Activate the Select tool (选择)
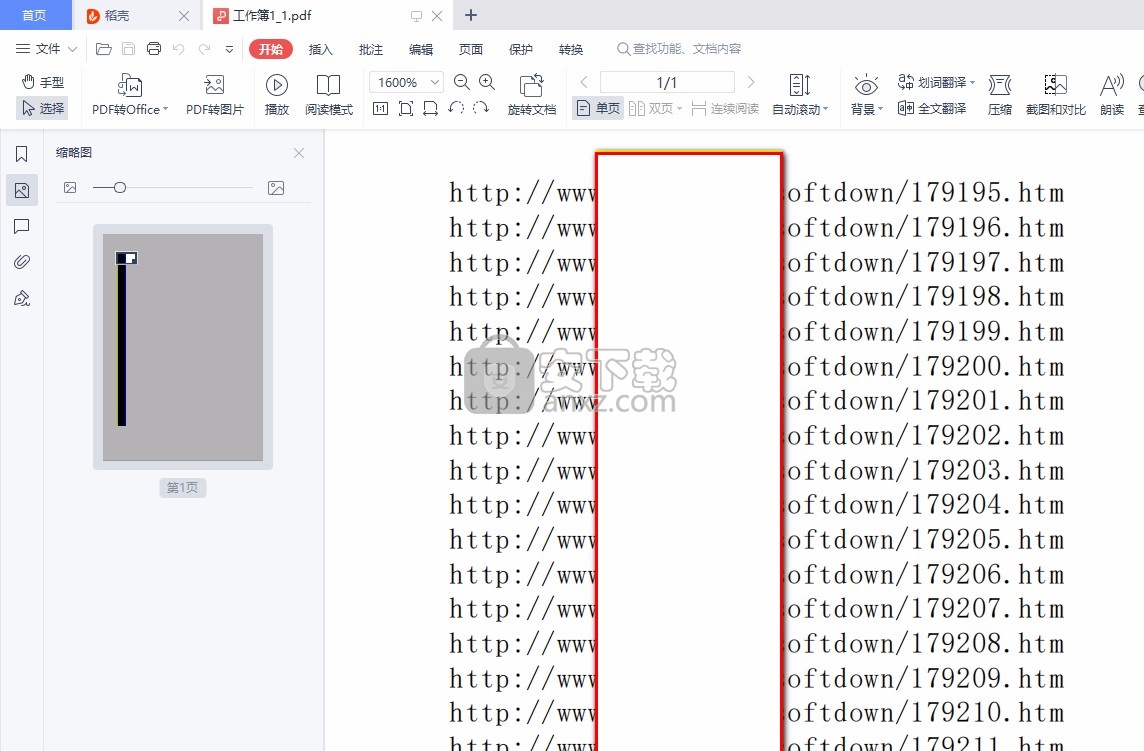The height and width of the screenshot is (751, 1144). point(42,108)
